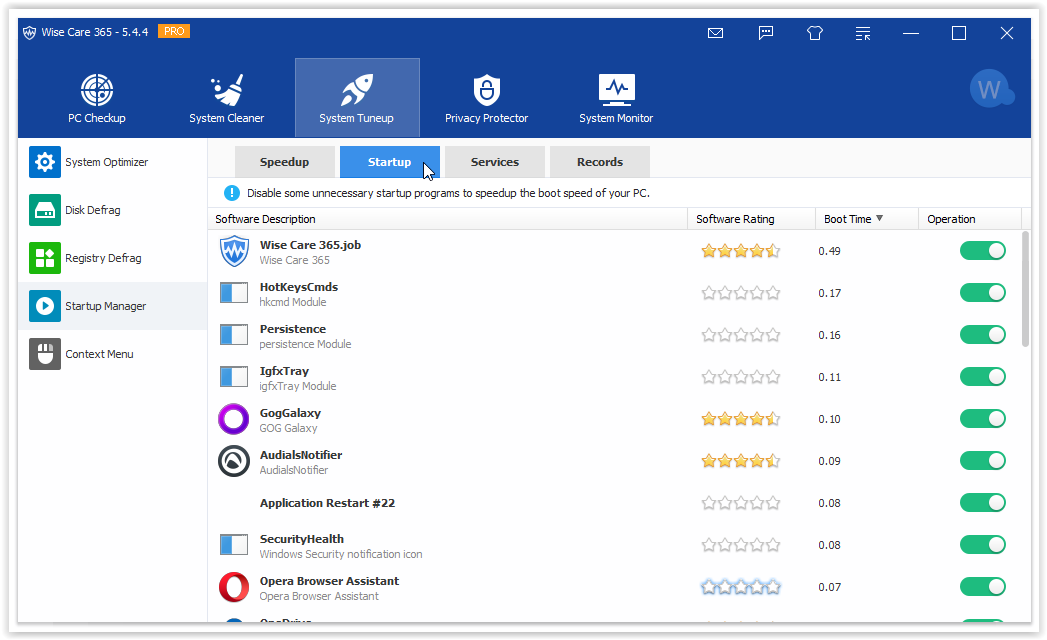Open the Privacy Protector section
Image resolution: width=1047 pixels, height=640 pixels.
[x=486, y=98]
